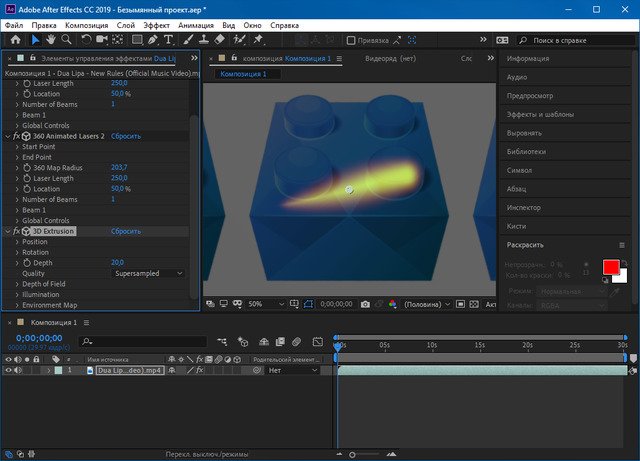Click the red foreground color swatch
This screenshot has height=461, width=640.
[610, 267]
